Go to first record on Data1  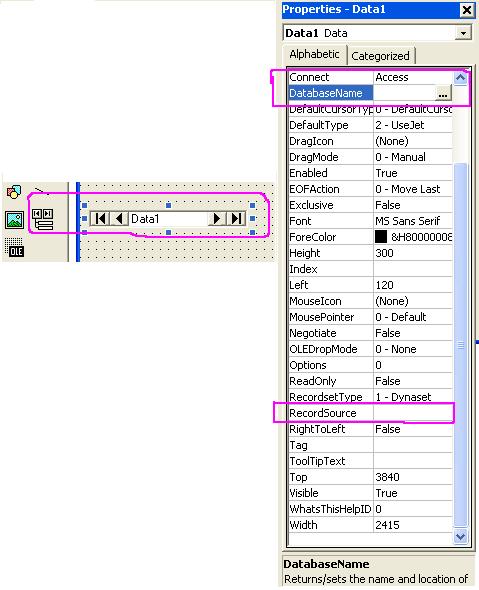100,219
